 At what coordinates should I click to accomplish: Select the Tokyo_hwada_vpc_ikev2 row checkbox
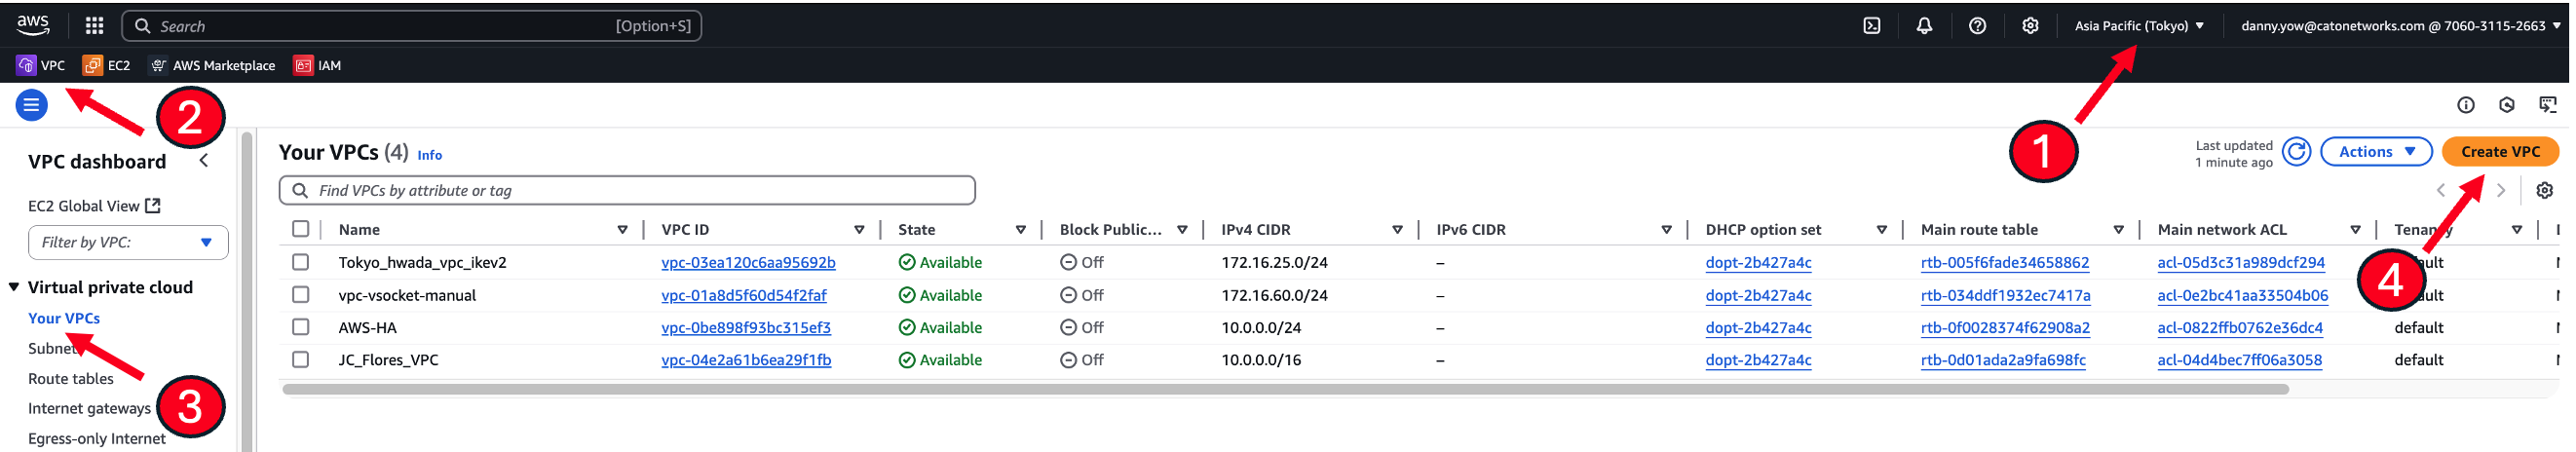coord(300,262)
